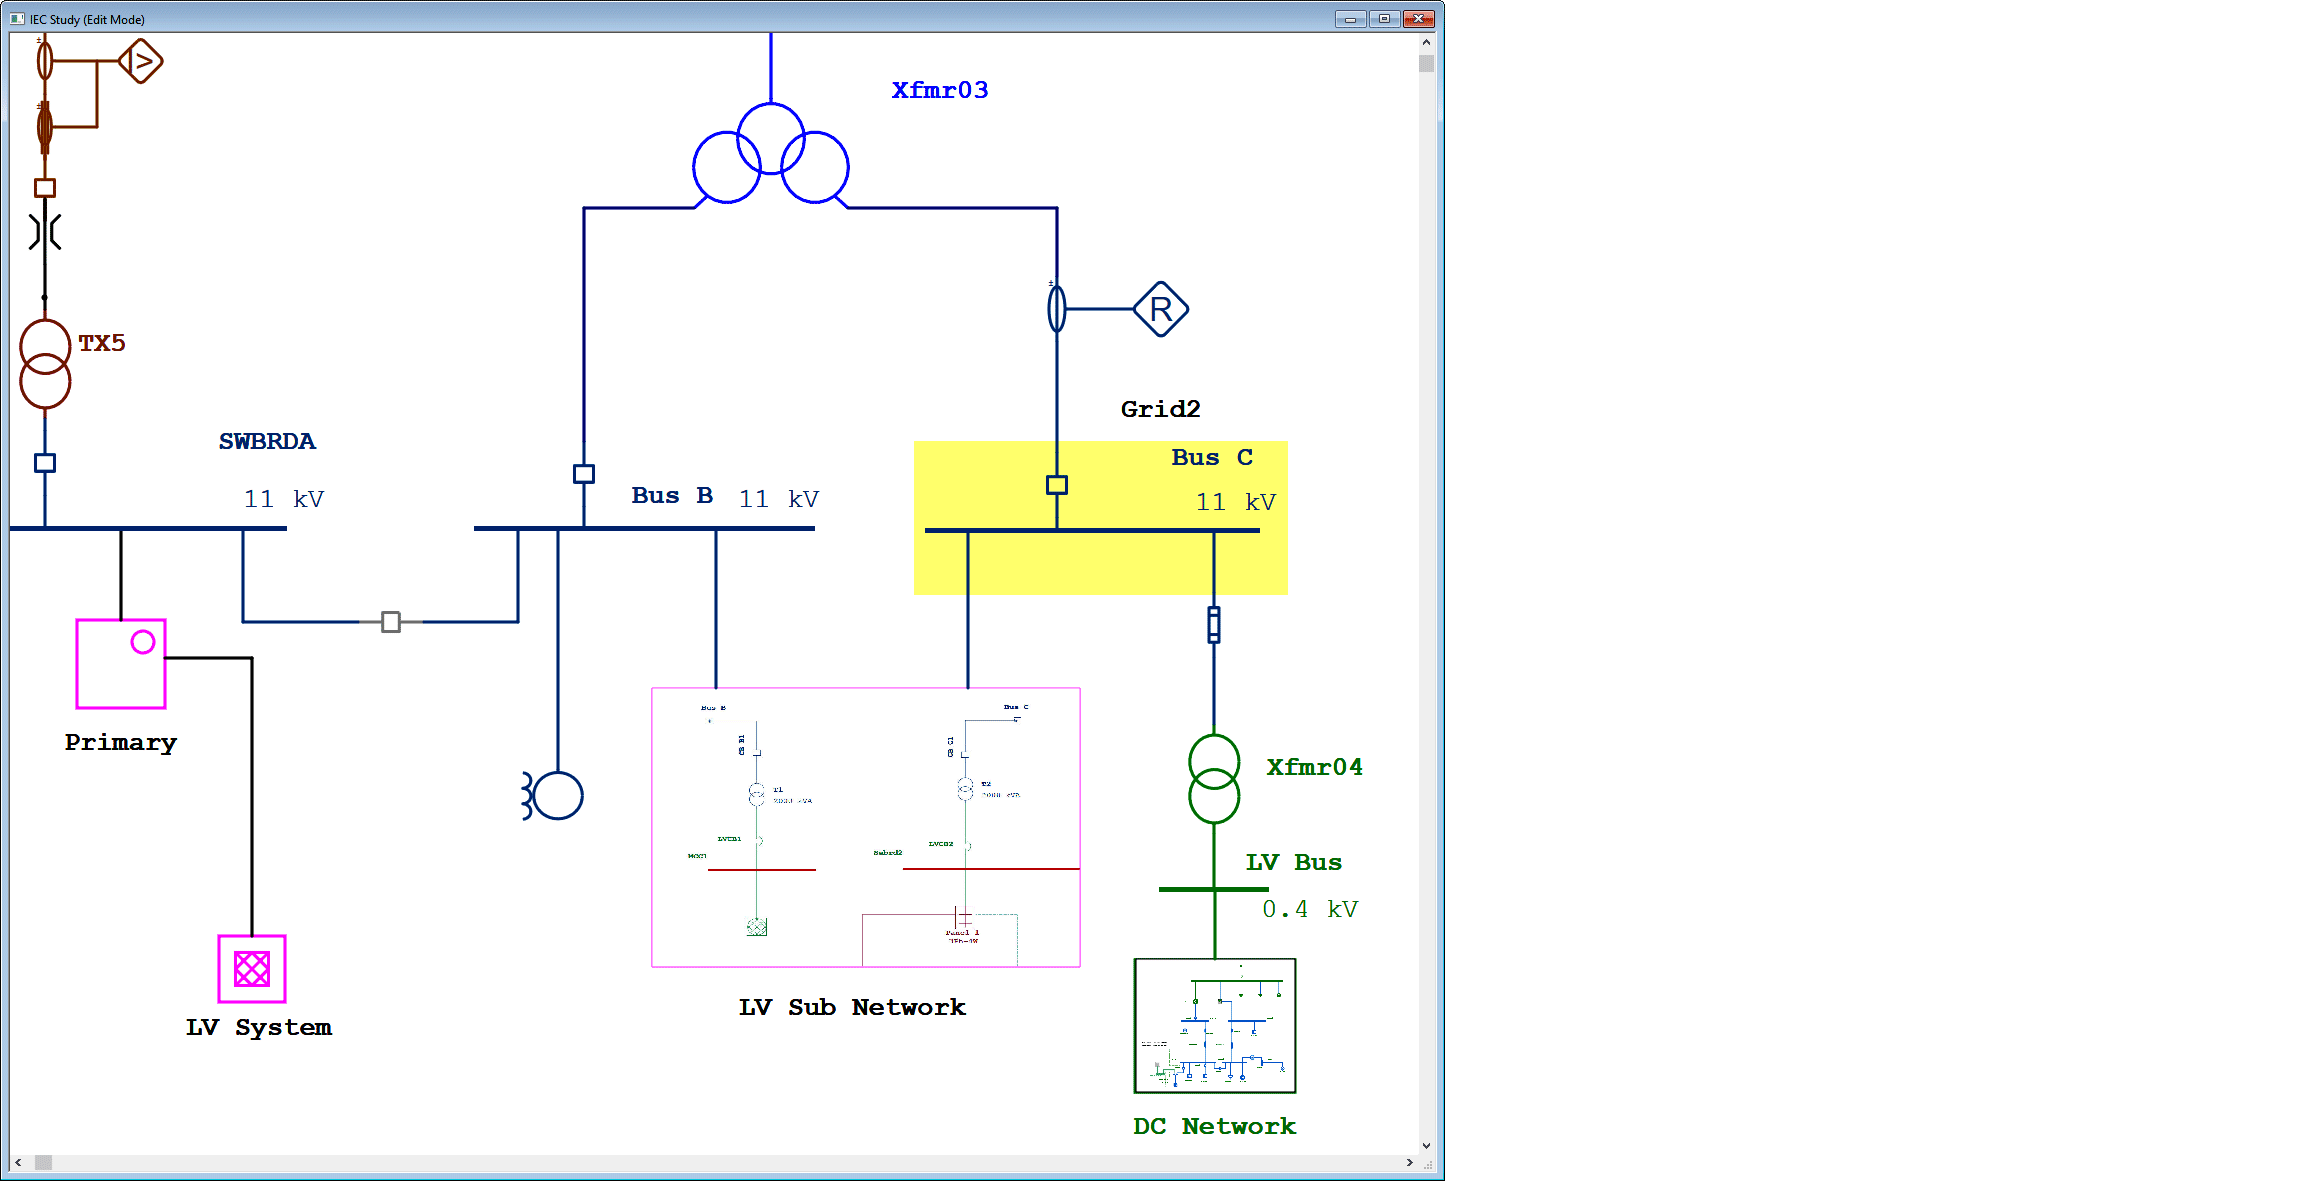Select the LV System crosshatched load symbol

(x=251, y=967)
